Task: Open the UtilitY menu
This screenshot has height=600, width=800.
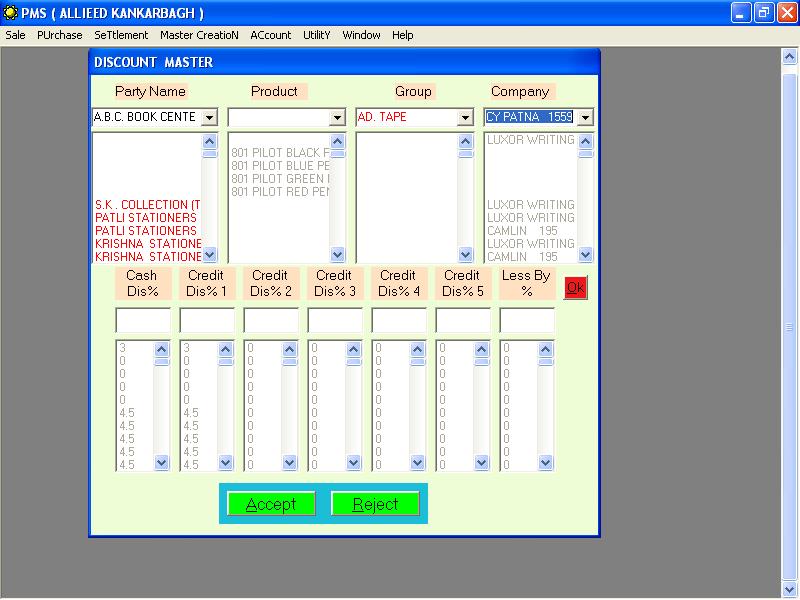Action: 316,35
